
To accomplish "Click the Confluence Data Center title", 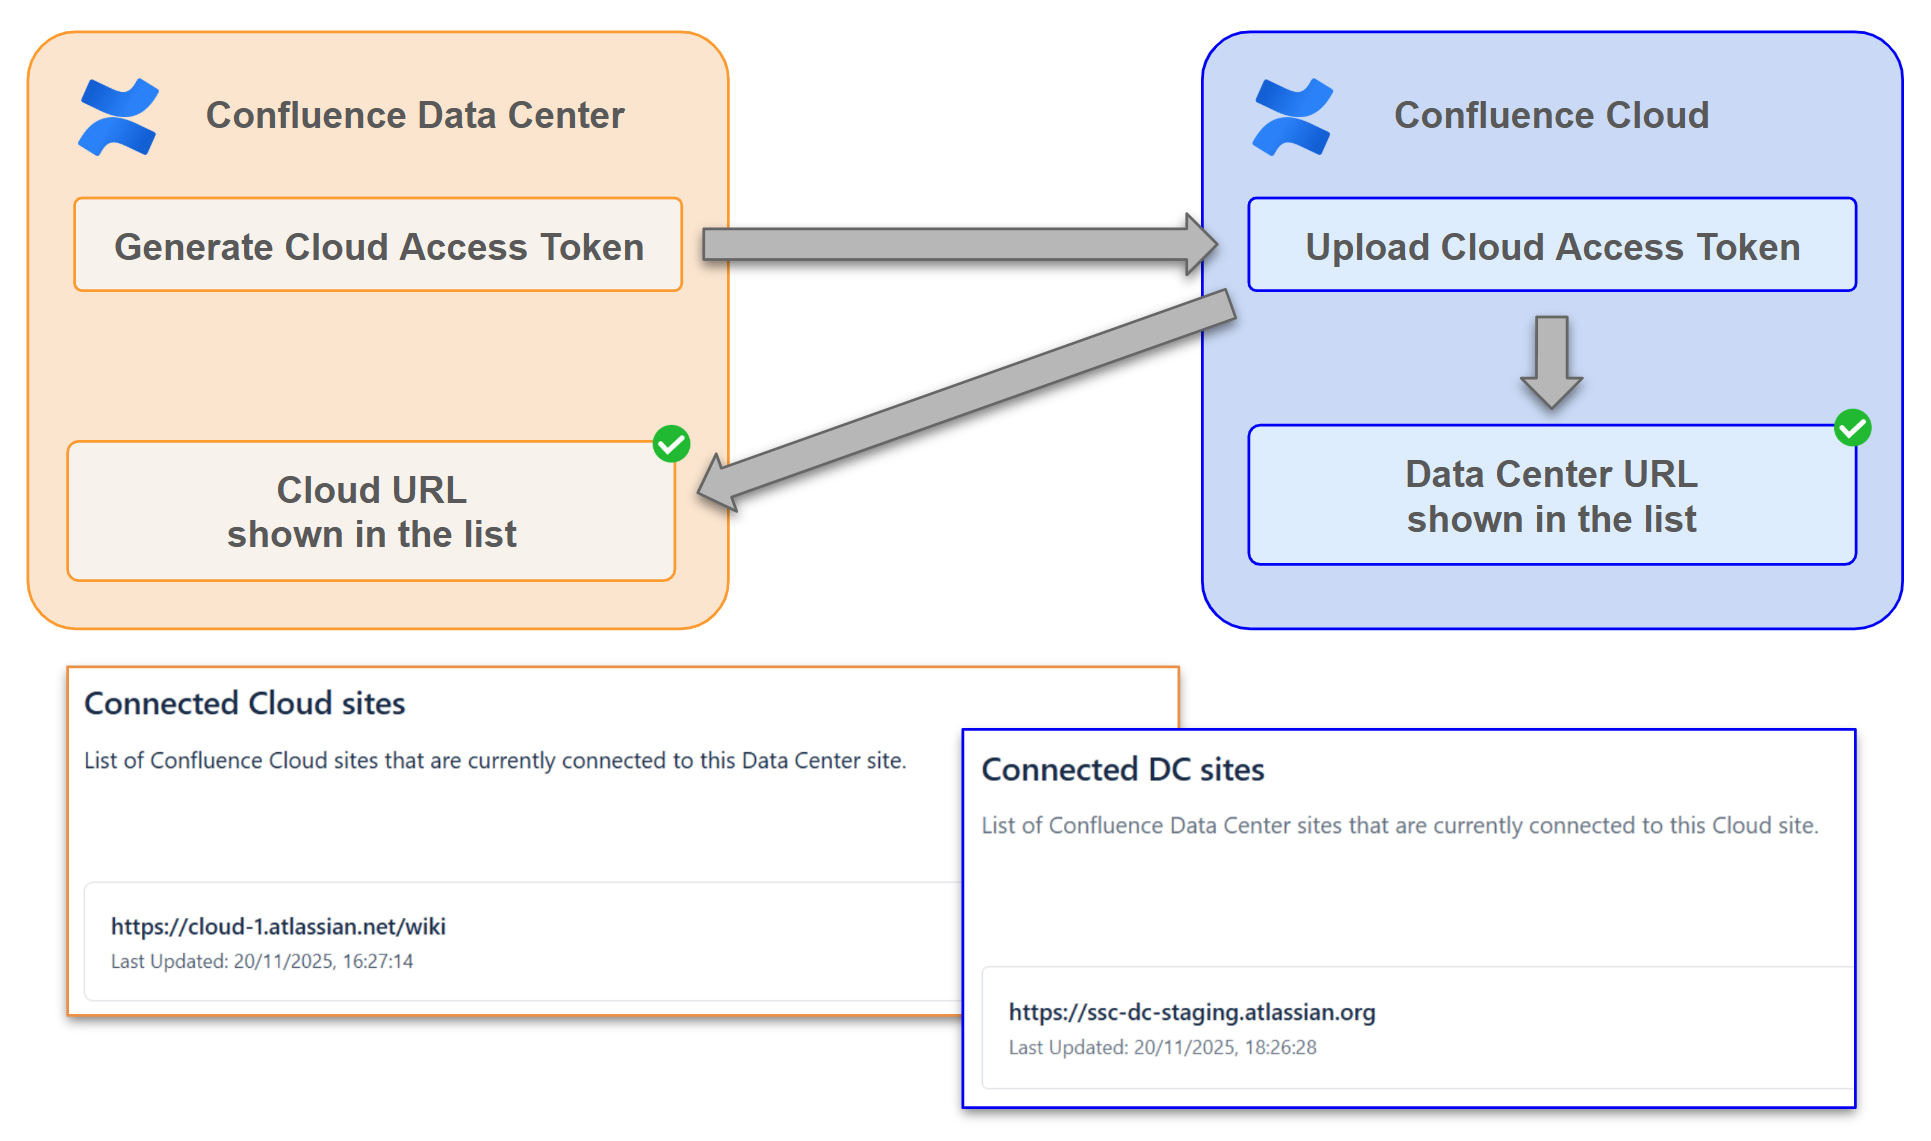I will click(x=415, y=115).
